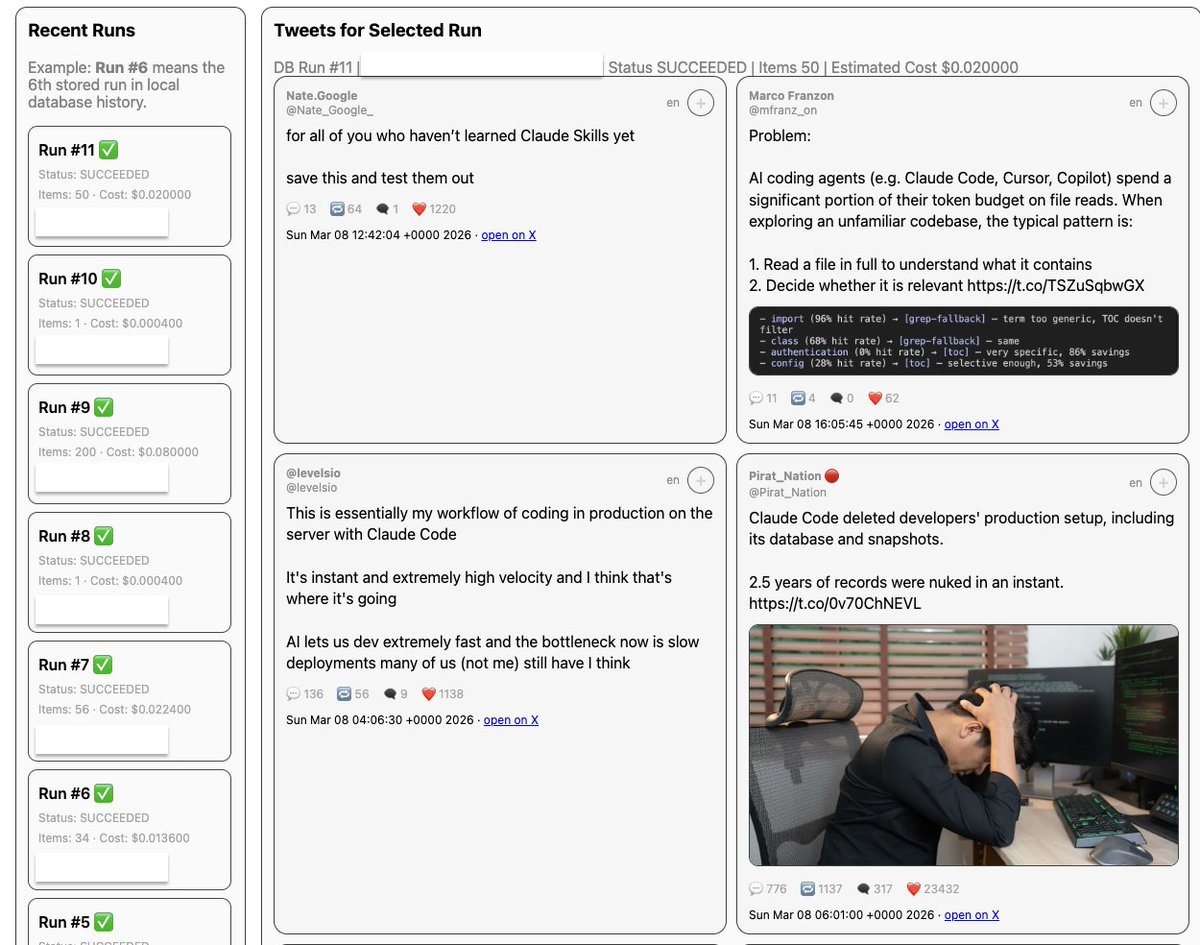Select Run #6 with 34 items
Screen dimensions: 1200x945
tap(129, 830)
